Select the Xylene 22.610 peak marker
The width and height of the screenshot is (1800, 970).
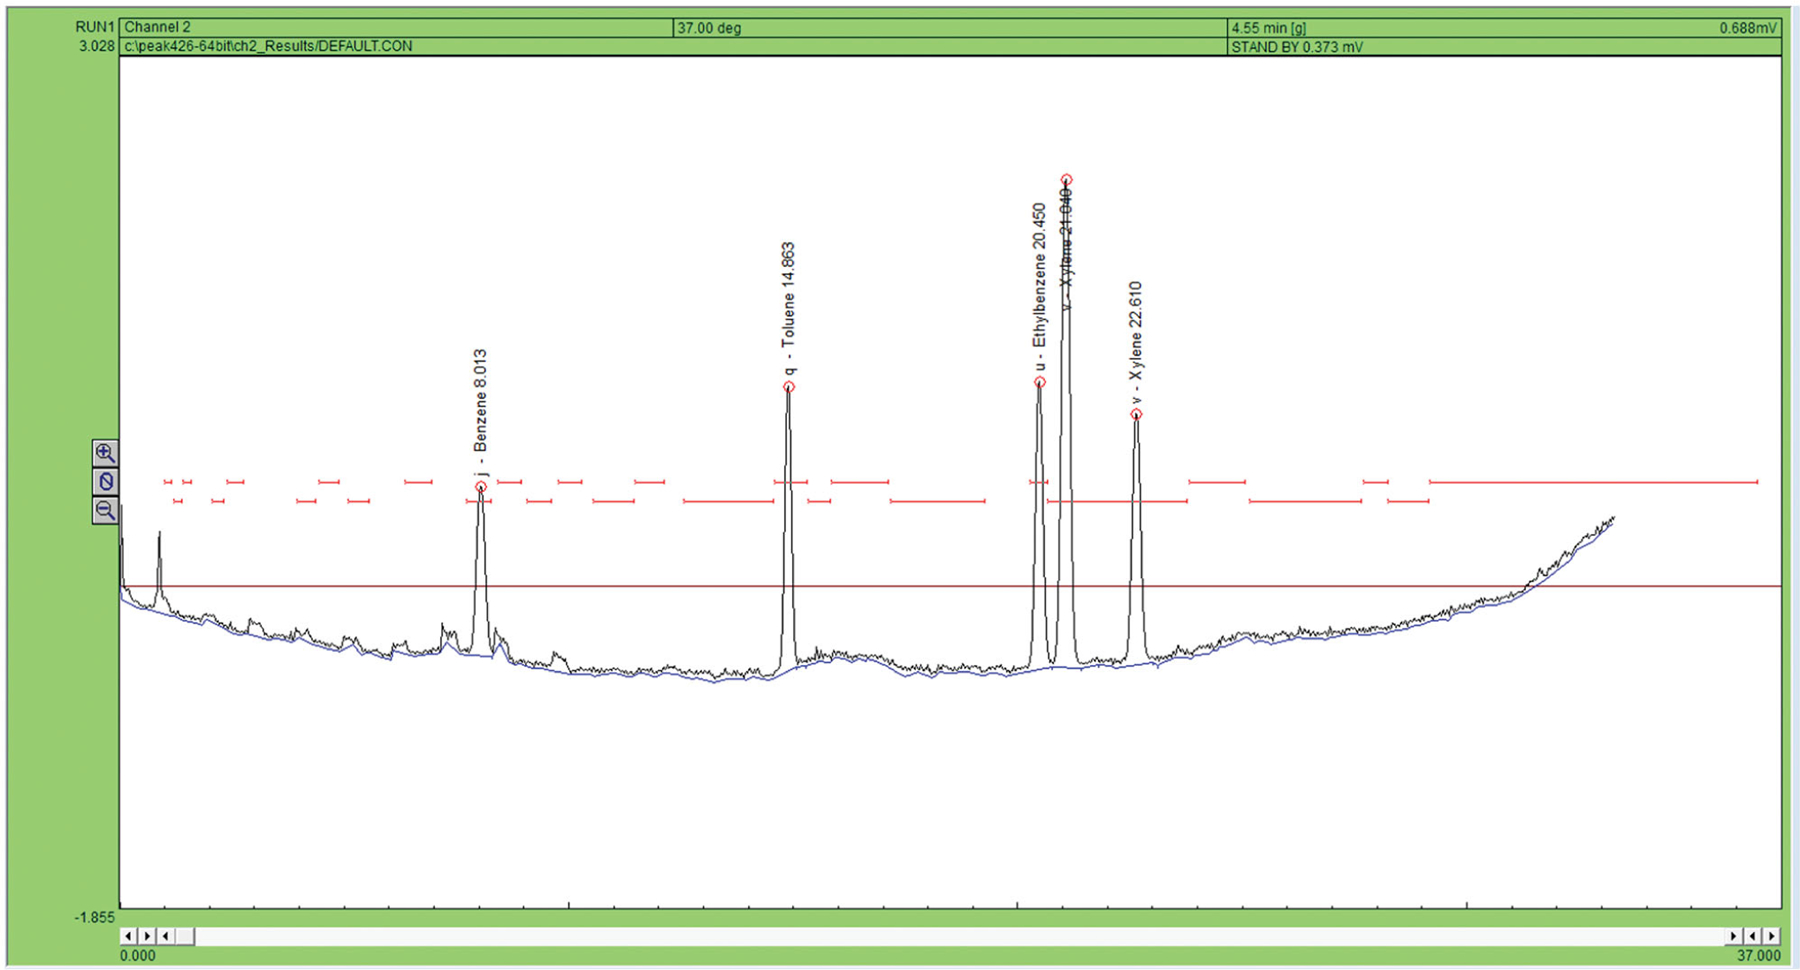tap(1136, 414)
